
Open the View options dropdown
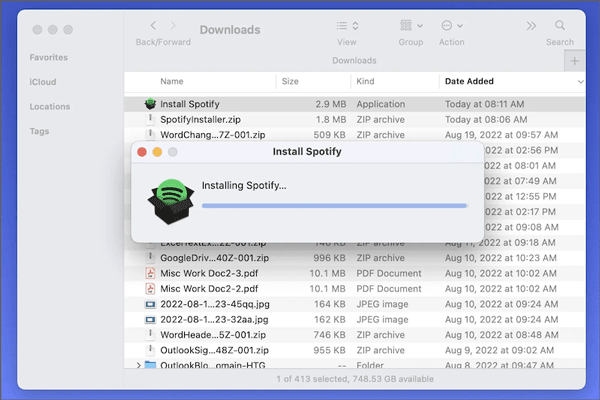point(346,26)
